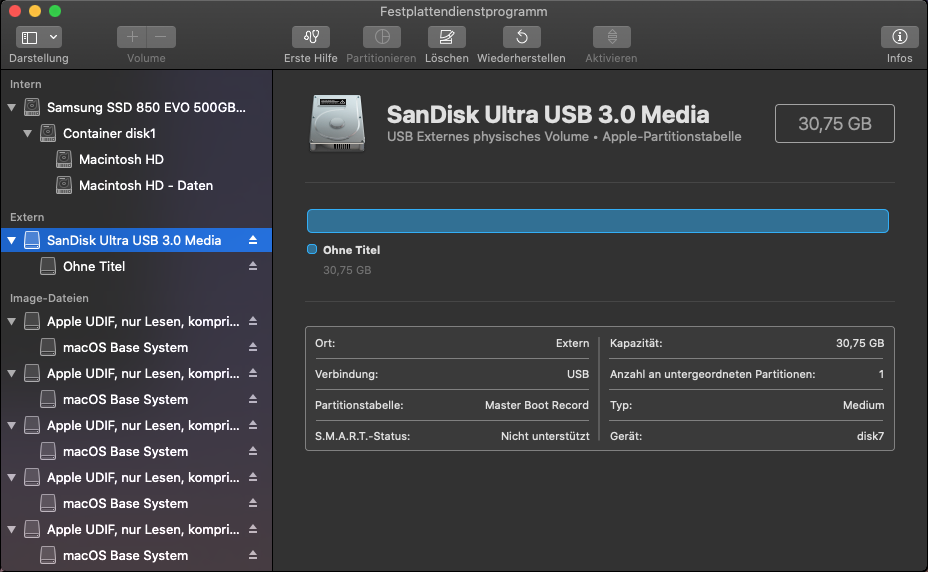The height and width of the screenshot is (572, 928).
Task: Eject the SanDisk Ultra USB 3.0 Media
Action: [x=253, y=240]
